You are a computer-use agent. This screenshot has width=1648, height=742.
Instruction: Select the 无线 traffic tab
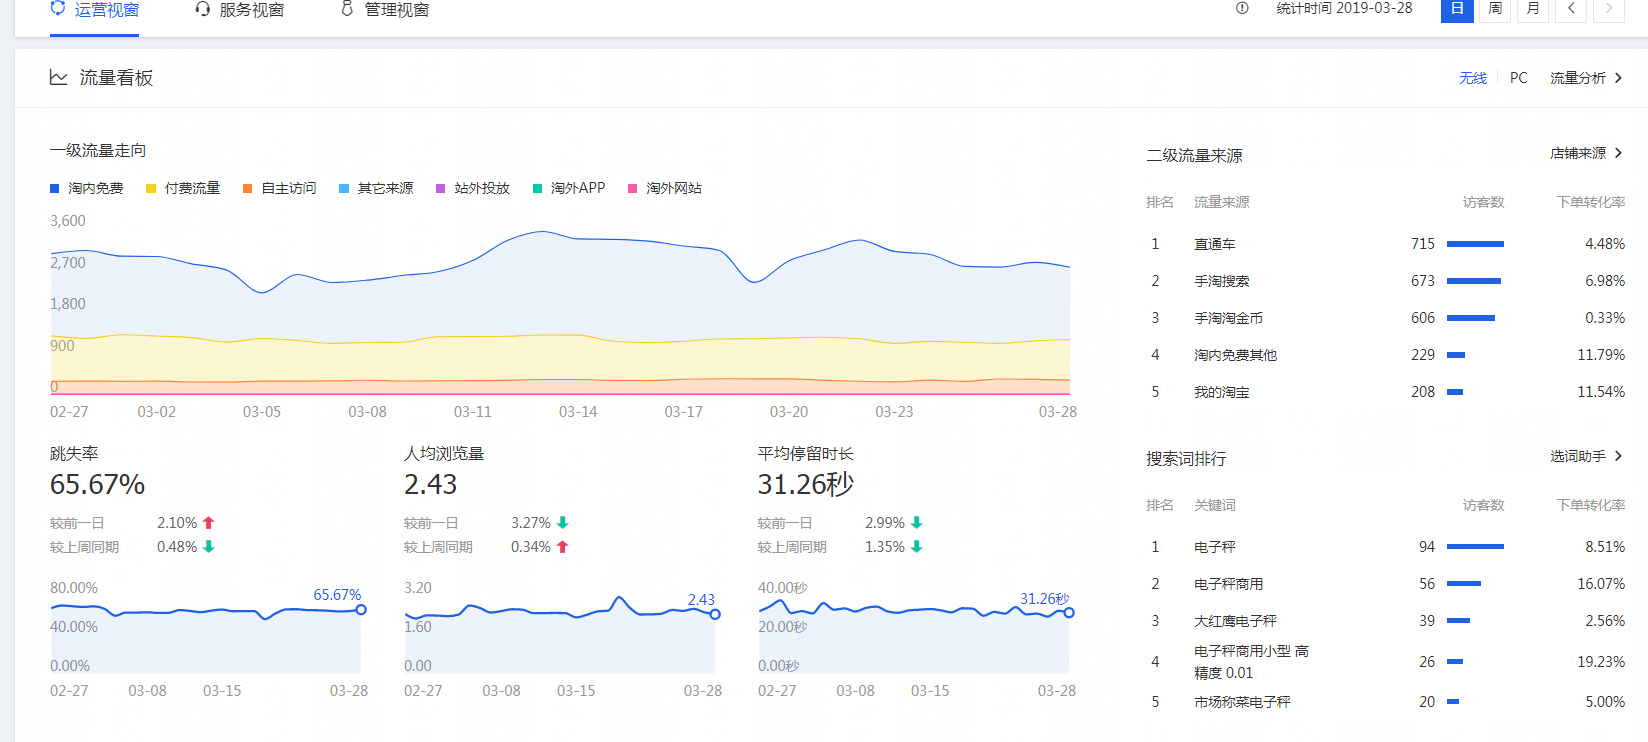click(x=1472, y=78)
